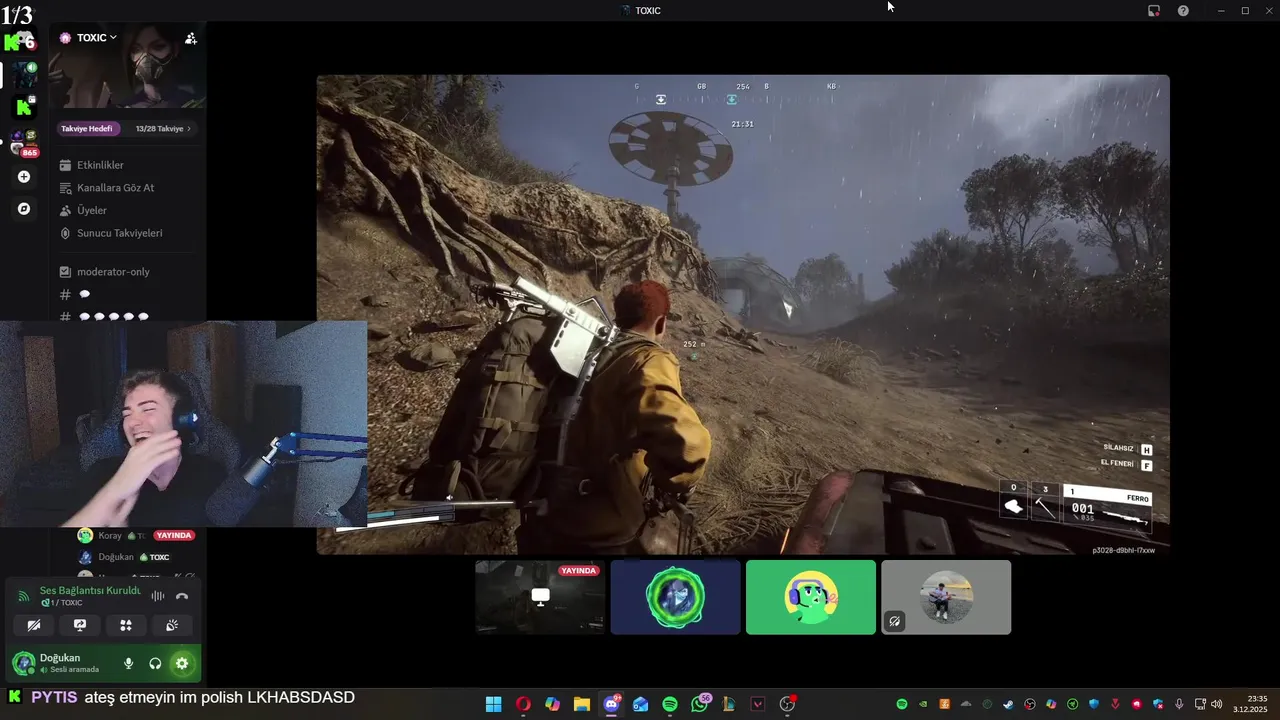
Task: Click 'Ses Bağlantısı Kuruldu' status text
Action: (x=90, y=590)
